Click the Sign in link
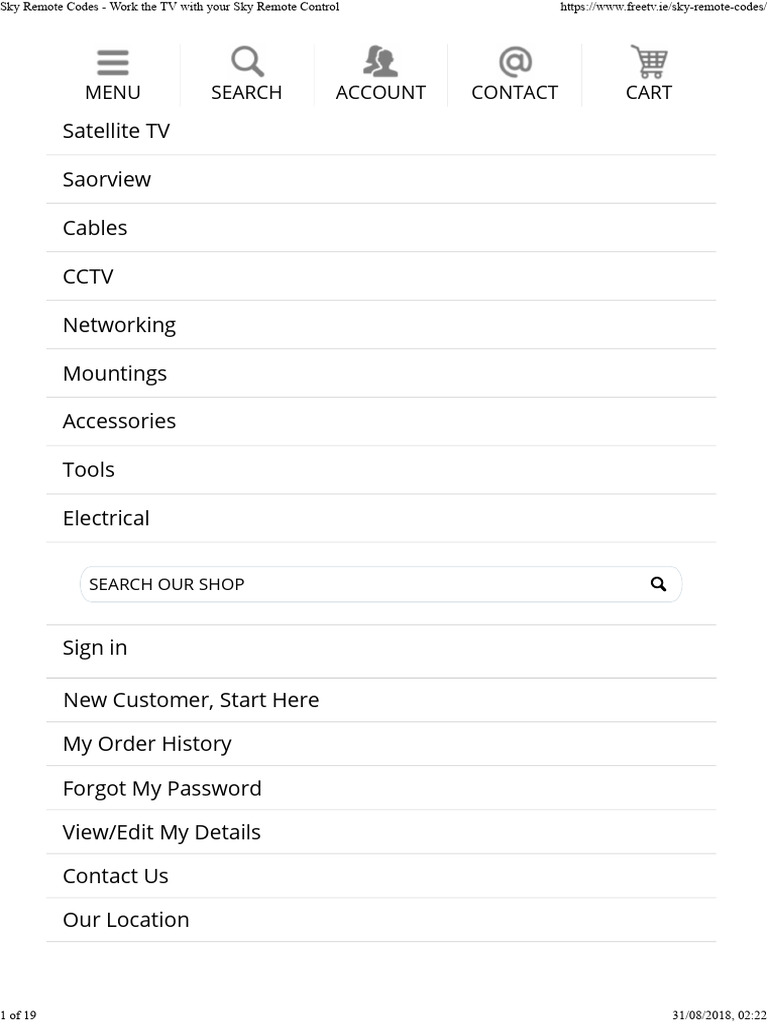Image resolution: width=768 pixels, height=1024 pixels. [x=95, y=648]
